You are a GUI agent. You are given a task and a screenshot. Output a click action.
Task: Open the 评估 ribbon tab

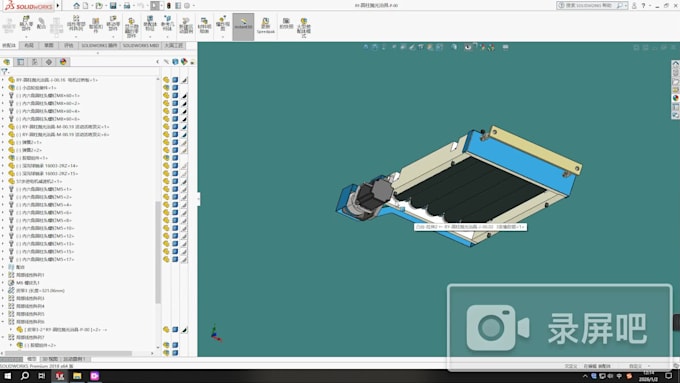coord(69,46)
